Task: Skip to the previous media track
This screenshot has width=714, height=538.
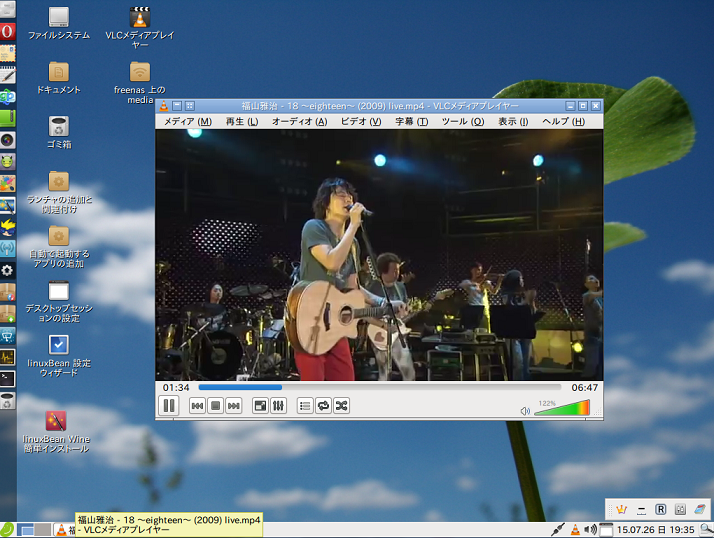Action: pos(197,405)
